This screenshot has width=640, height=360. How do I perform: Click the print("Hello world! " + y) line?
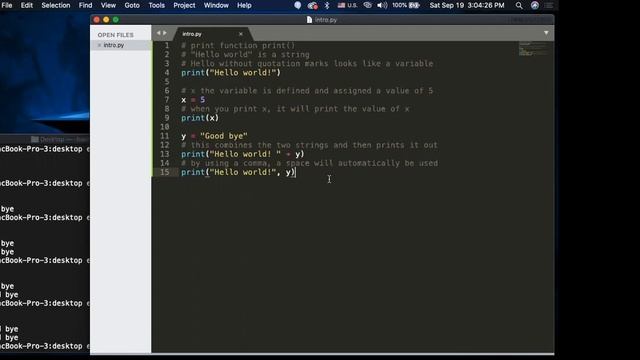point(243,154)
